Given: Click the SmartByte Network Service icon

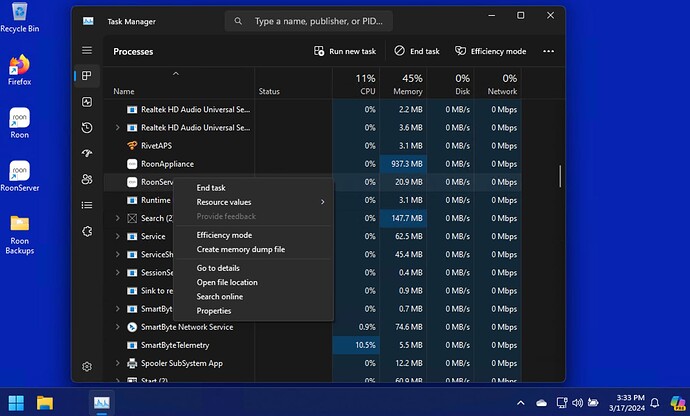Looking at the screenshot, I should [x=132, y=327].
